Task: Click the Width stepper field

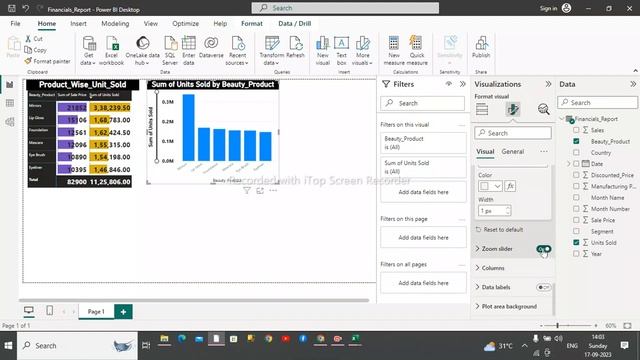Action: pos(494,211)
